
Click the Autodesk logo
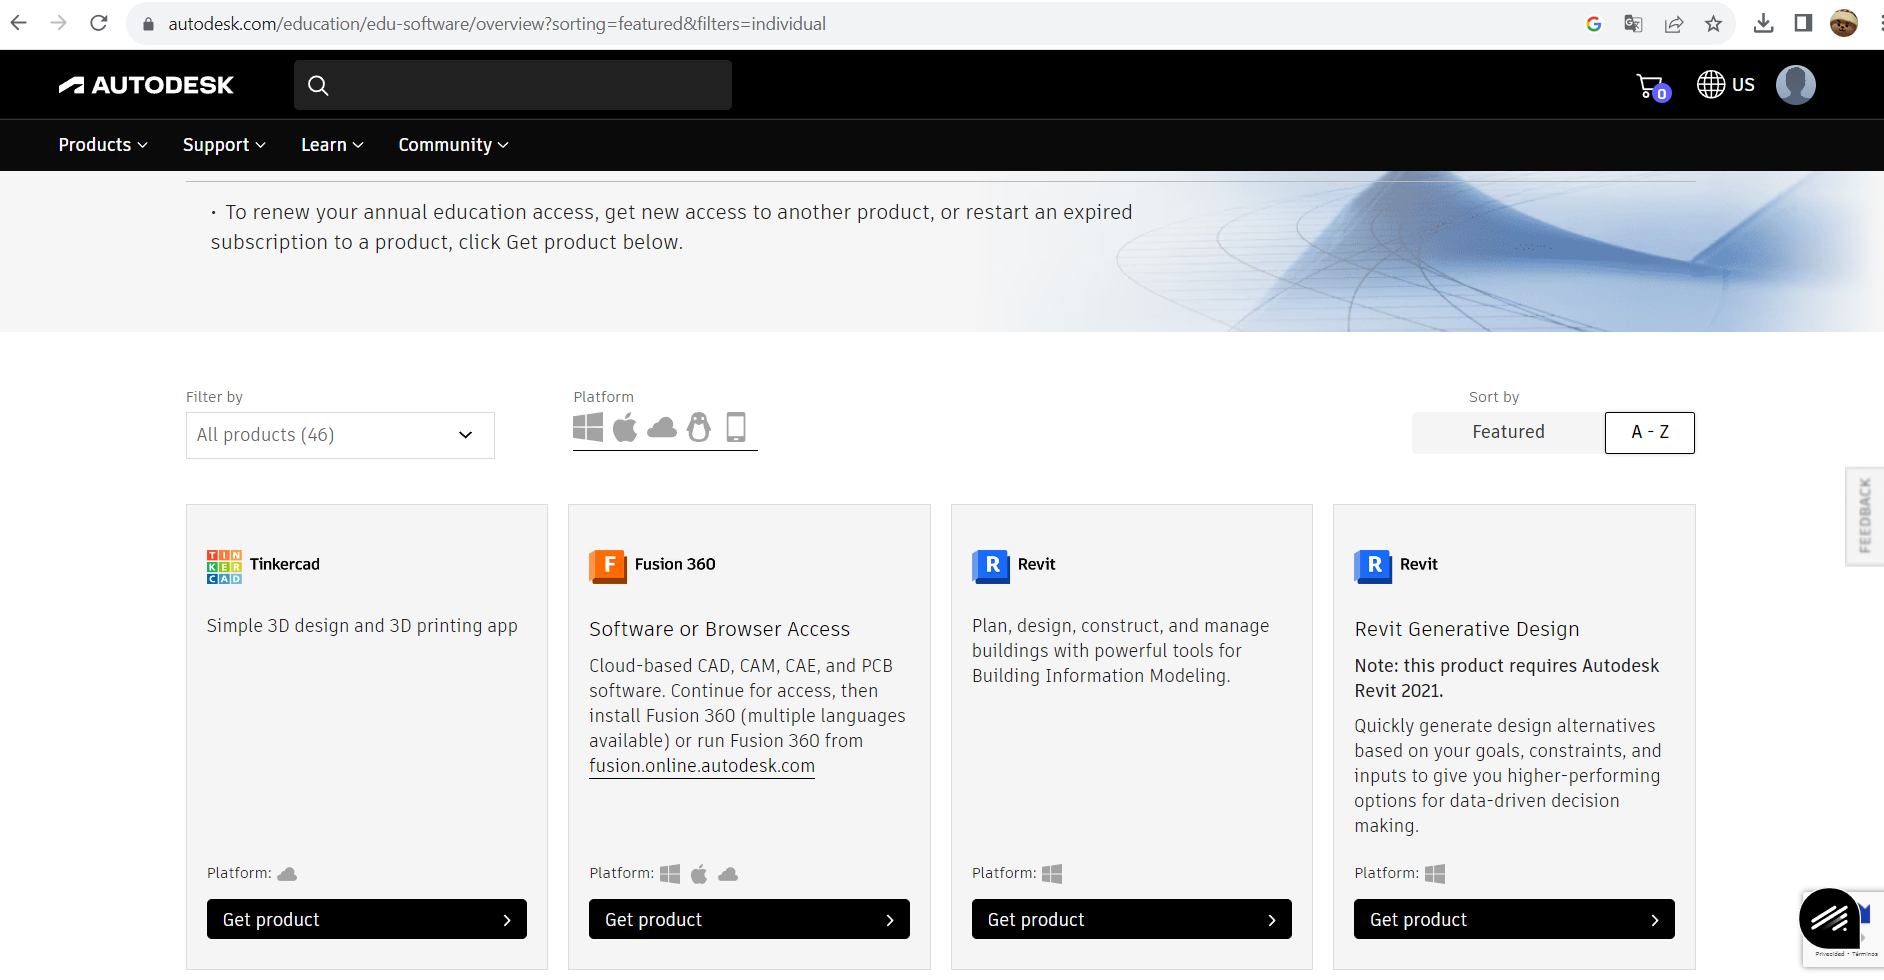pos(146,85)
